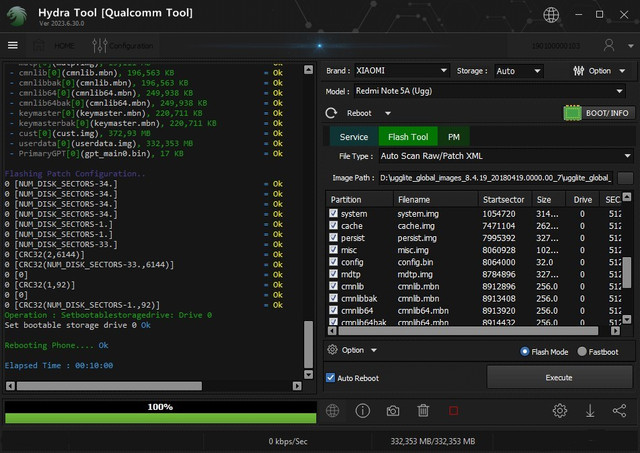Open the hamburger menu
Image resolution: width=640 pixels, height=453 pixels.
[13, 45]
